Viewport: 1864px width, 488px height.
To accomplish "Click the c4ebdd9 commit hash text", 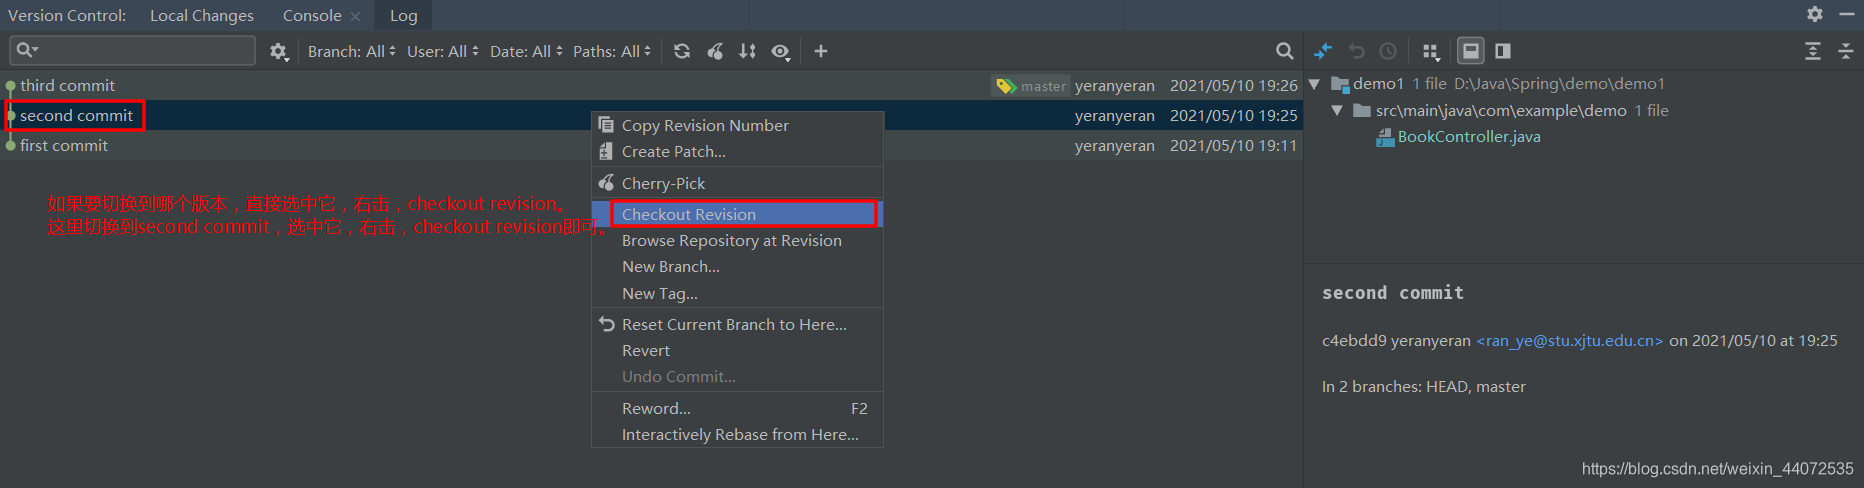I will coord(1354,341).
